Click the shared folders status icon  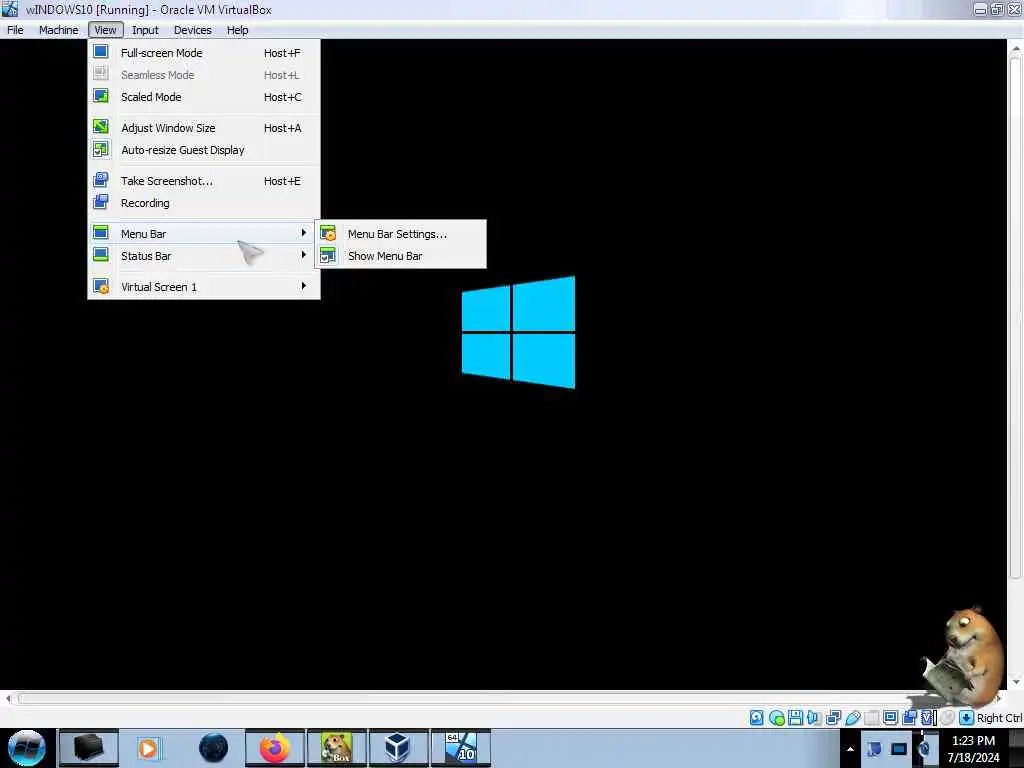[871, 718]
